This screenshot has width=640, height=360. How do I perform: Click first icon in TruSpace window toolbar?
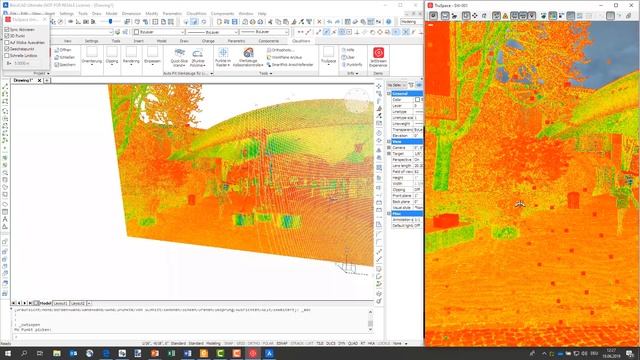[433, 16]
